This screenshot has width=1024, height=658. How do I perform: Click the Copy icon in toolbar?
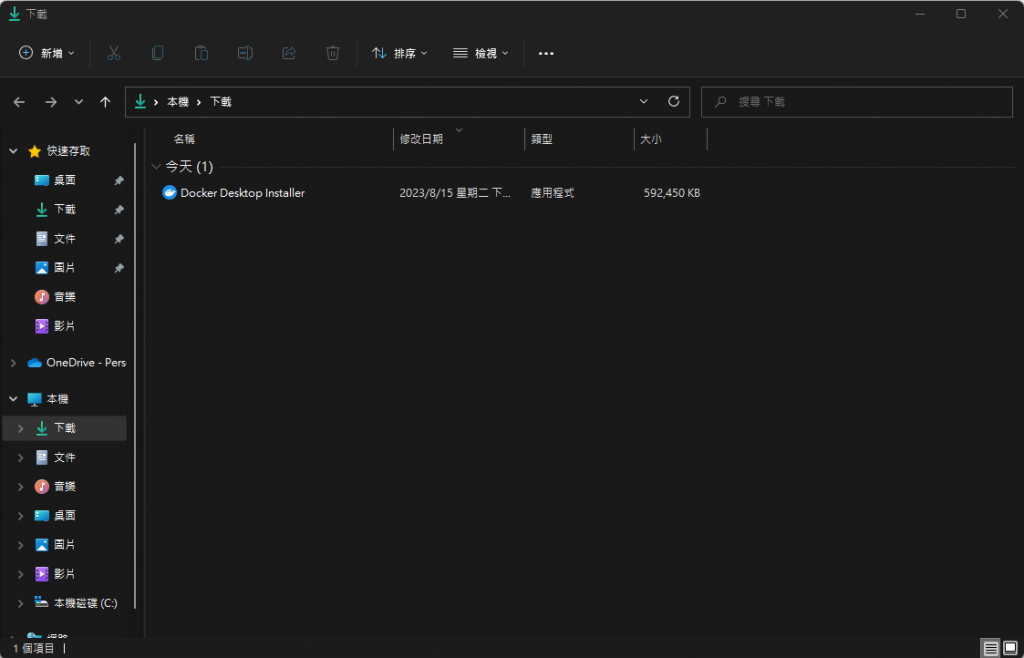pos(157,53)
